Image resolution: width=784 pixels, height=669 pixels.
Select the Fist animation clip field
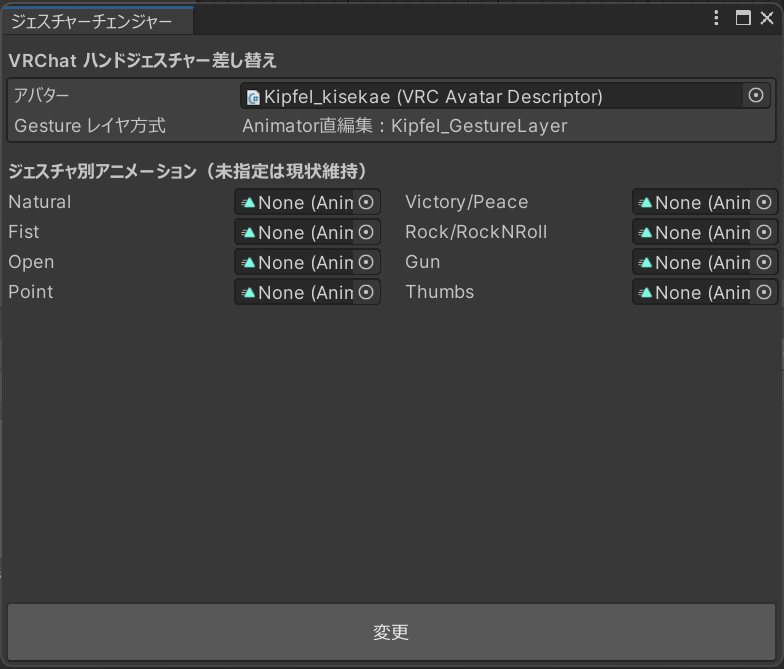pos(308,232)
